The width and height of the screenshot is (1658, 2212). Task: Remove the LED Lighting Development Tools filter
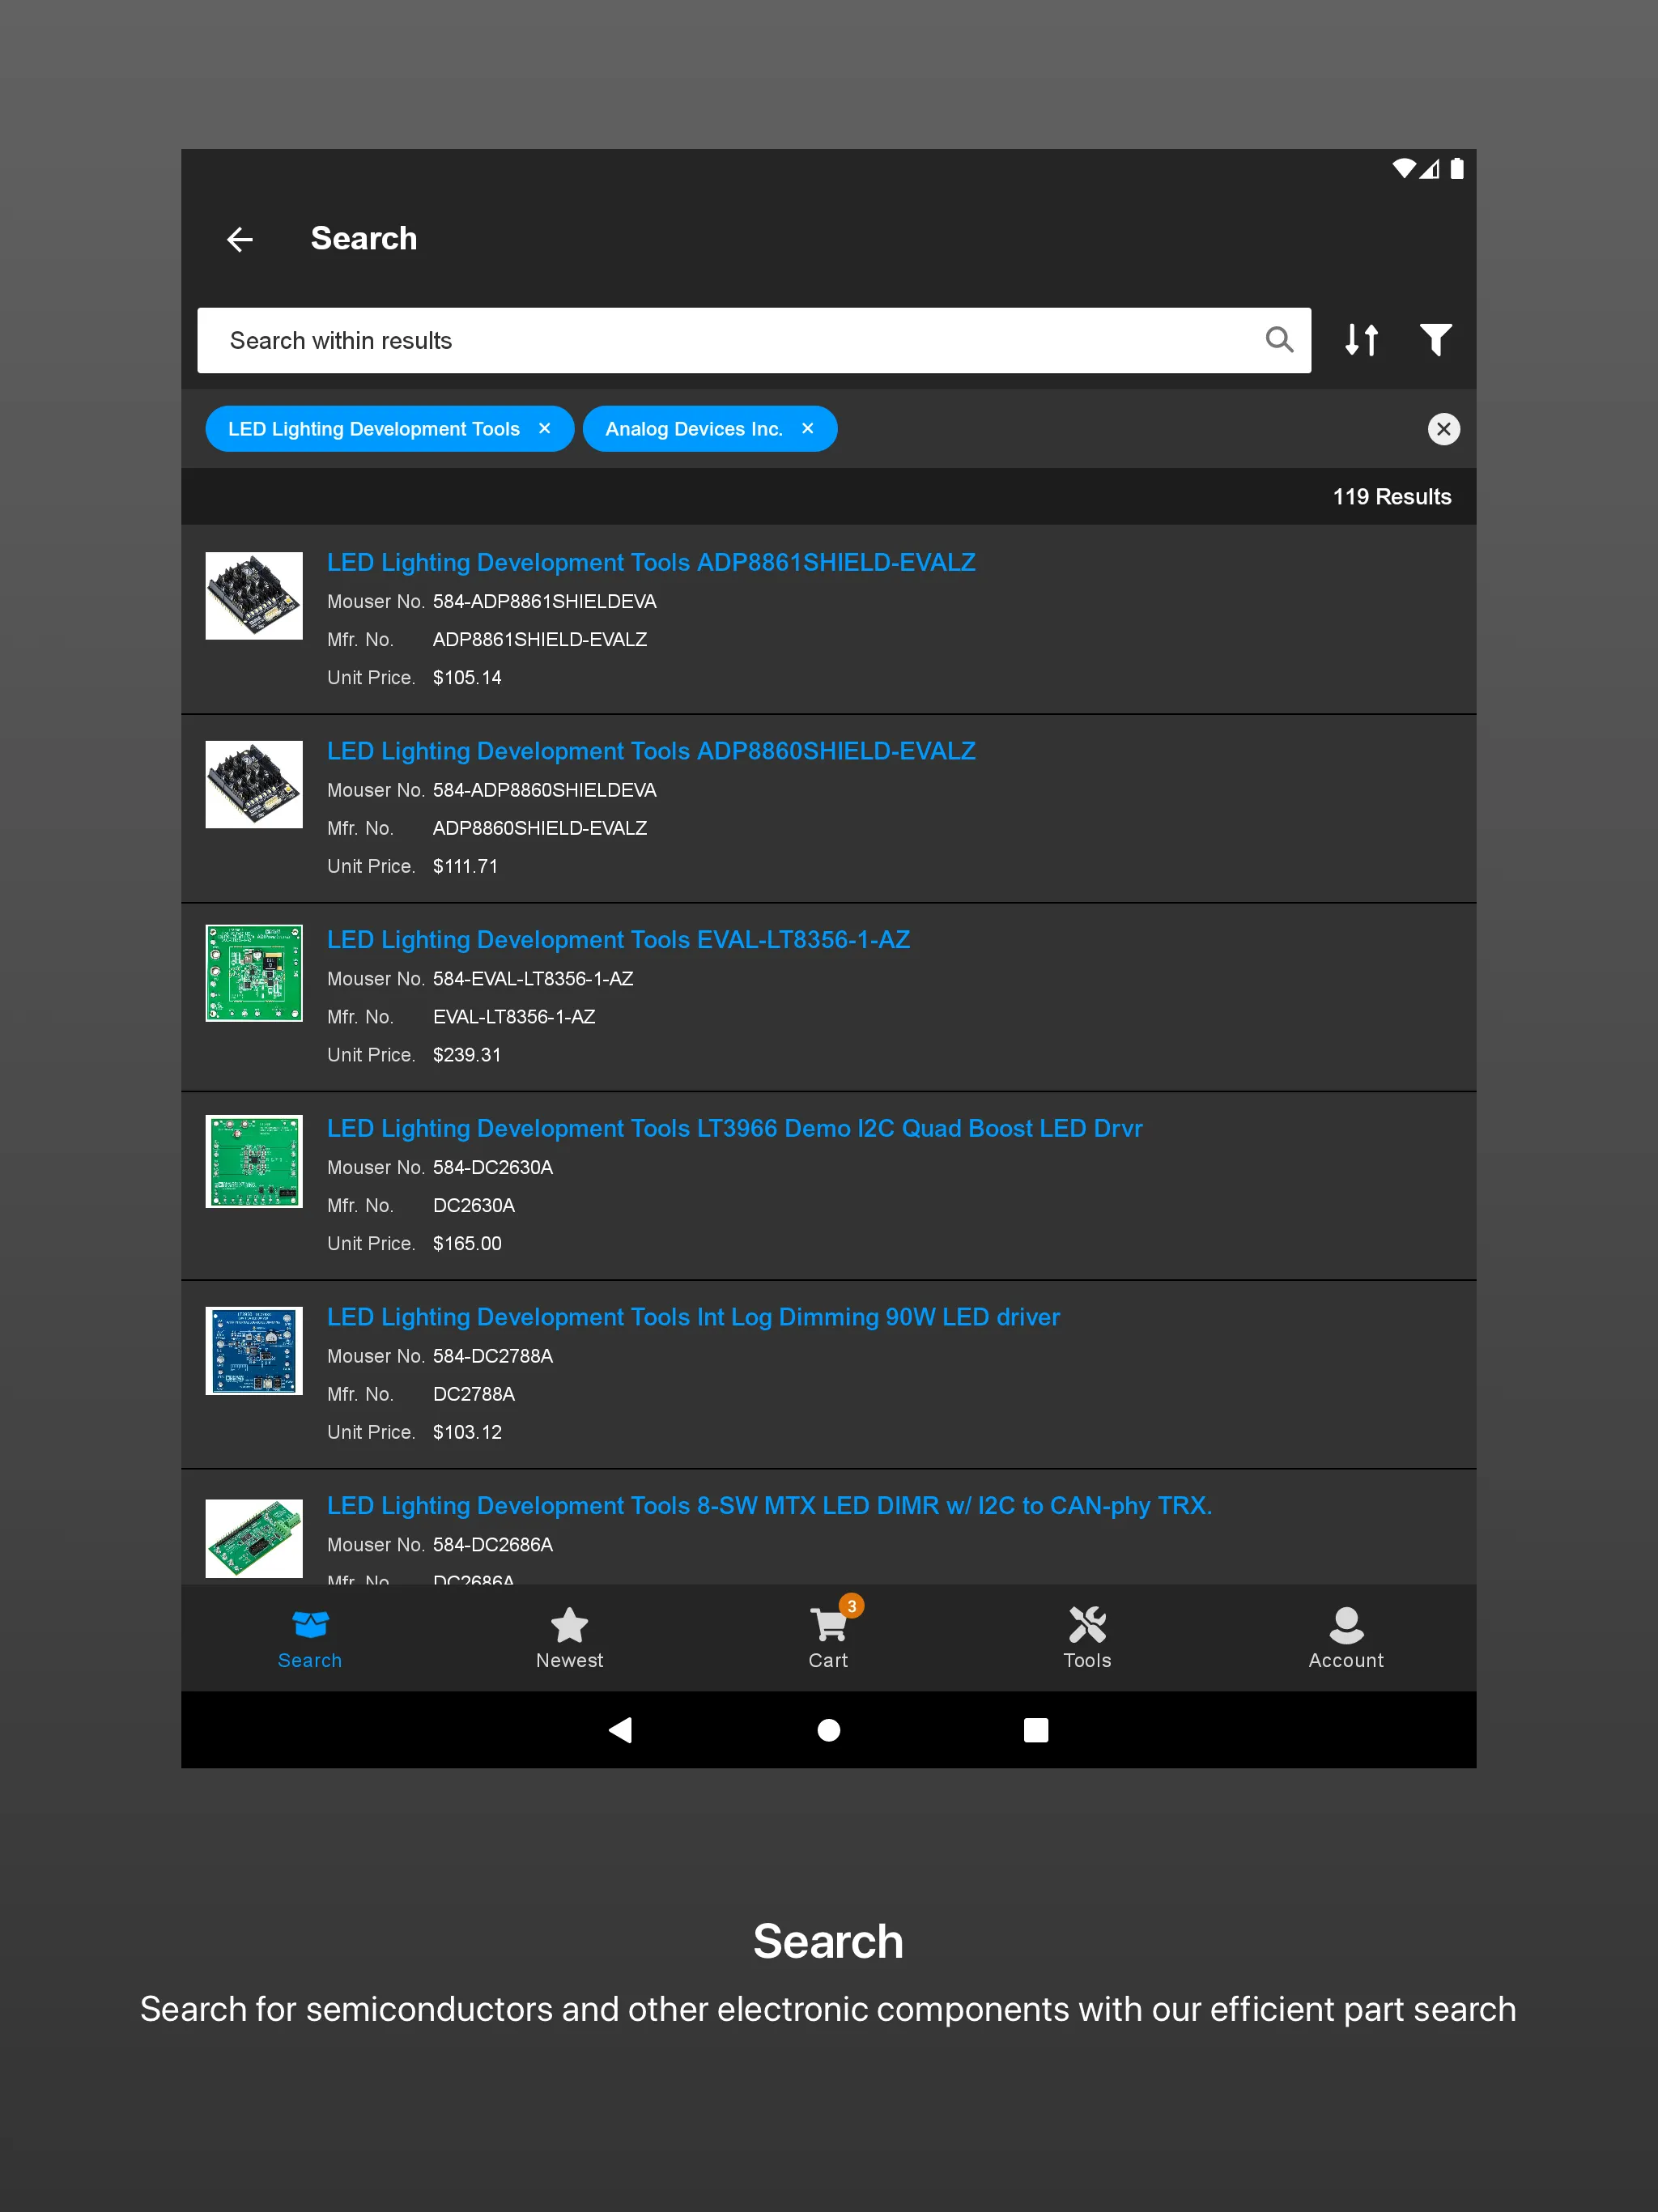pyautogui.click(x=543, y=428)
